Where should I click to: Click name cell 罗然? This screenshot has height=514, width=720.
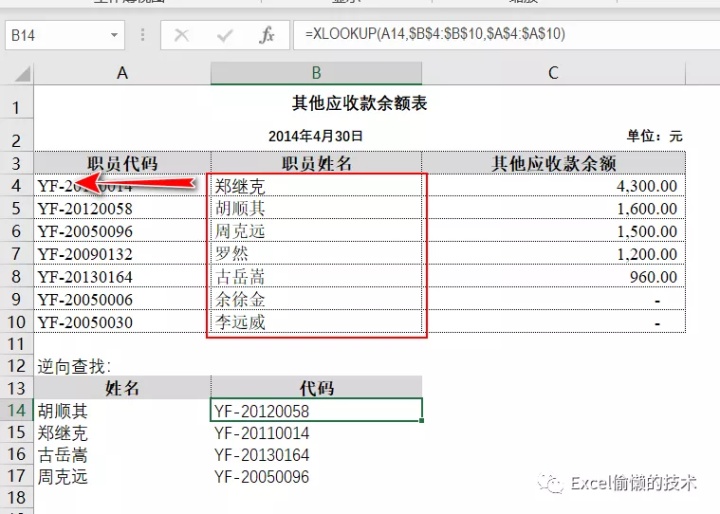coord(316,254)
